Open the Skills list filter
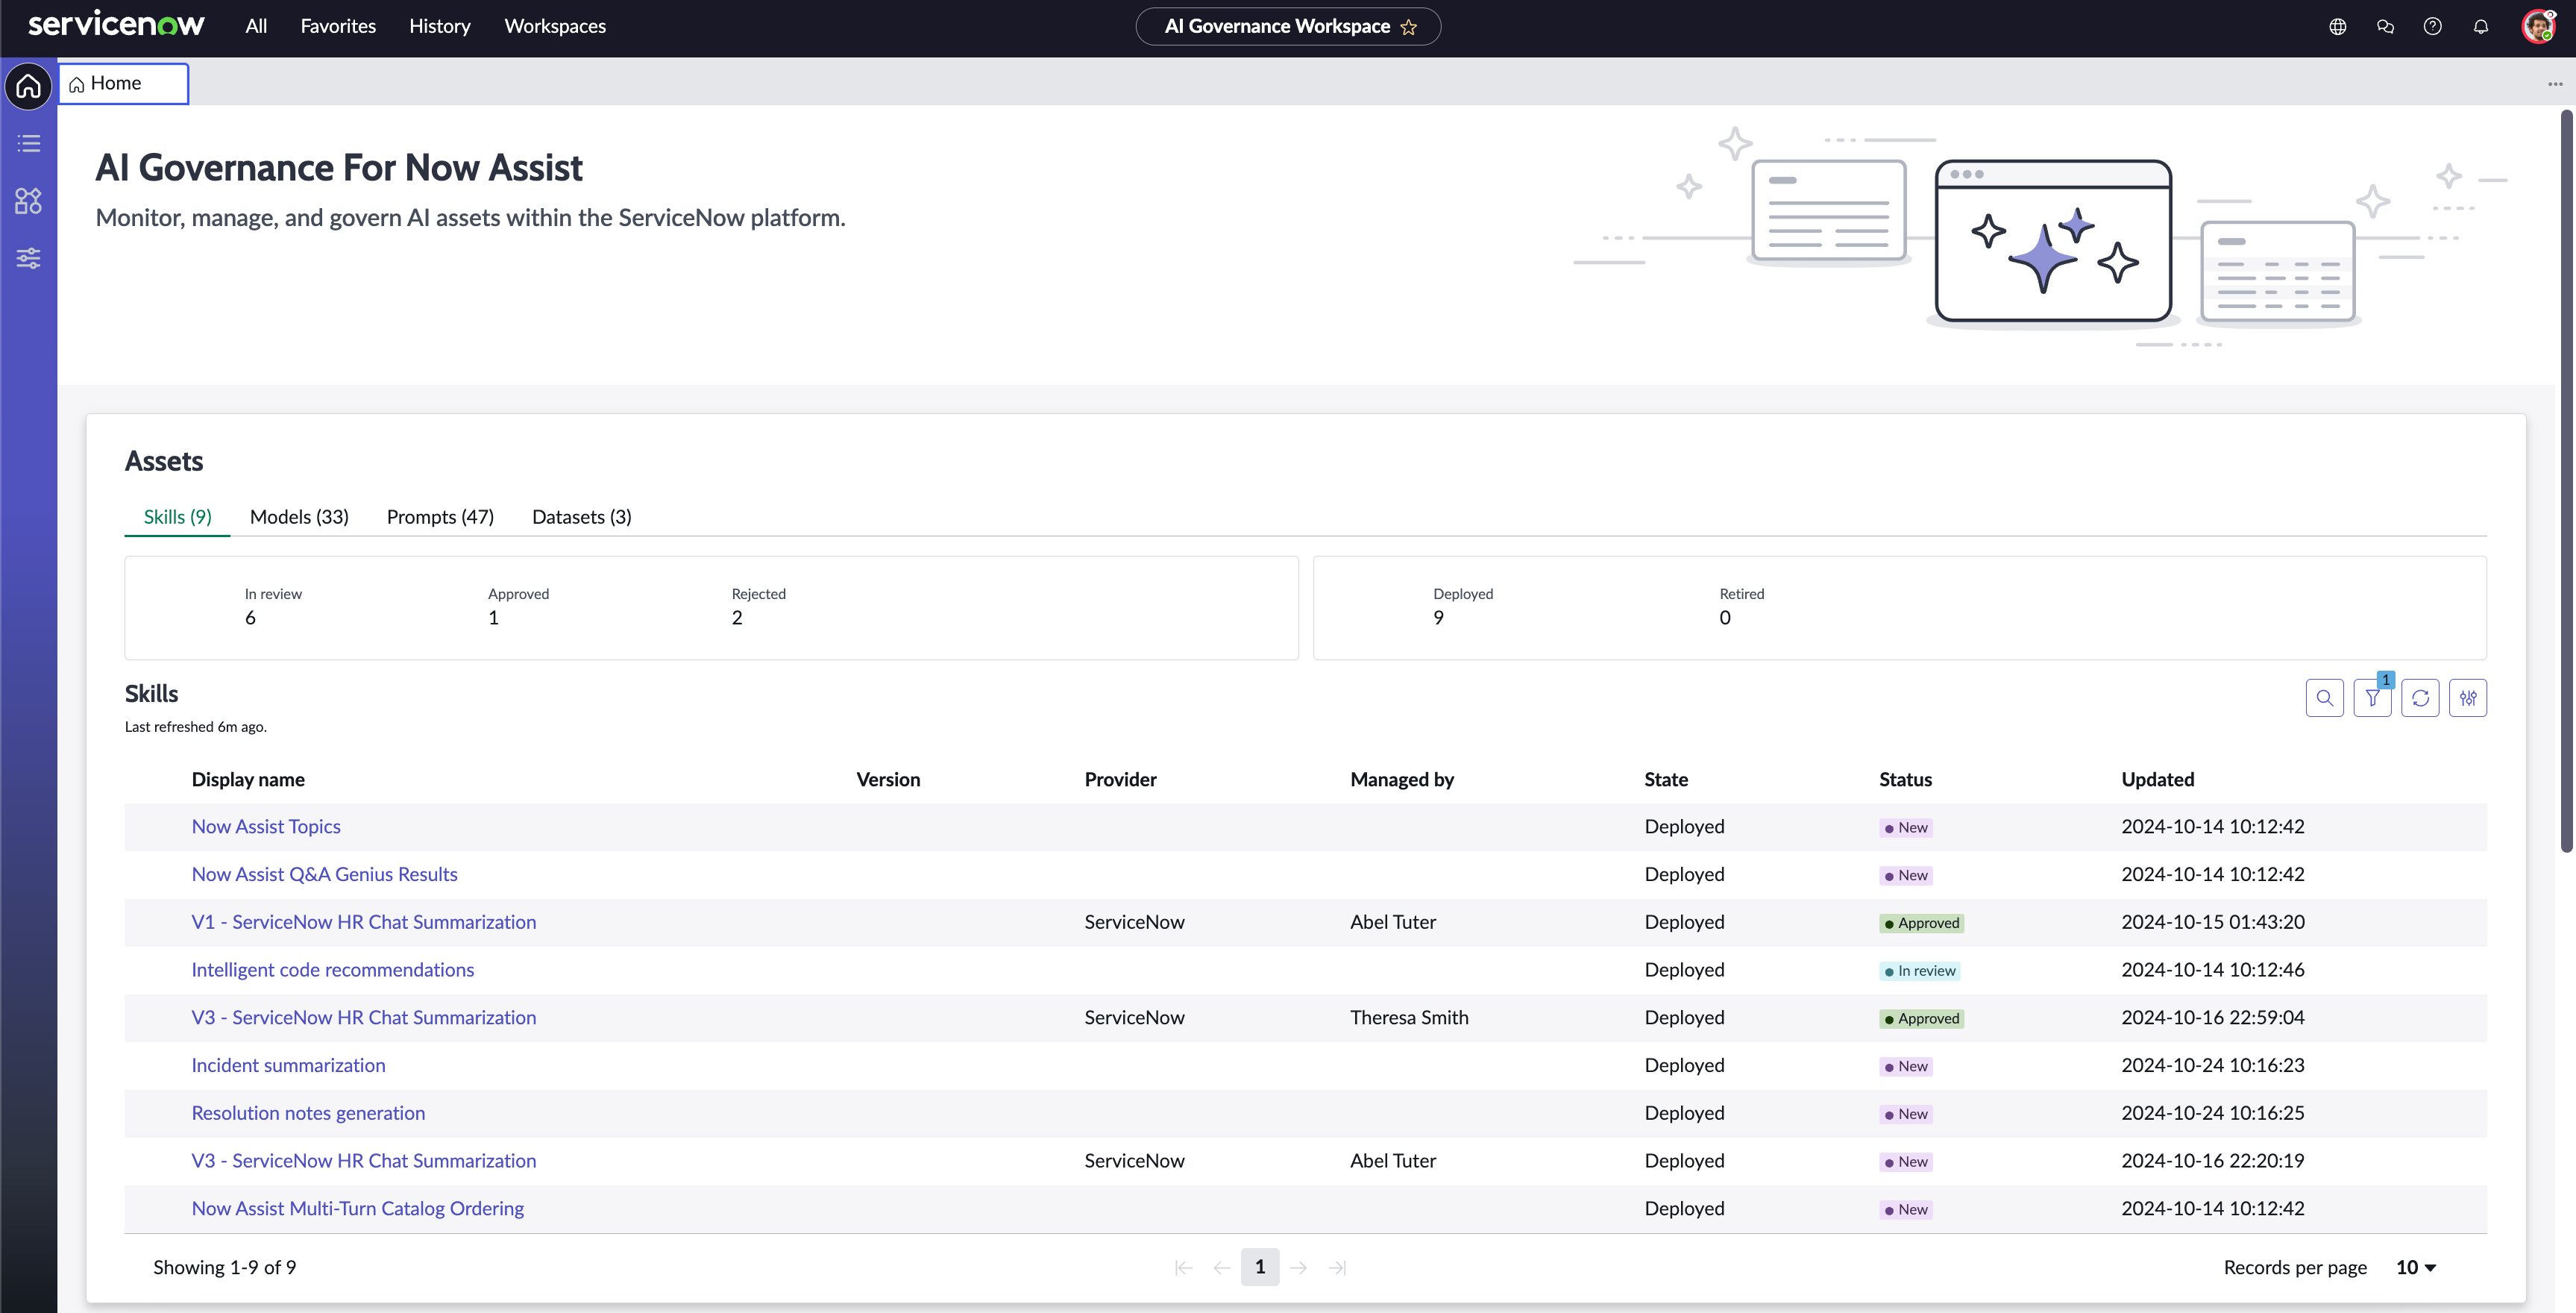 (2372, 698)
